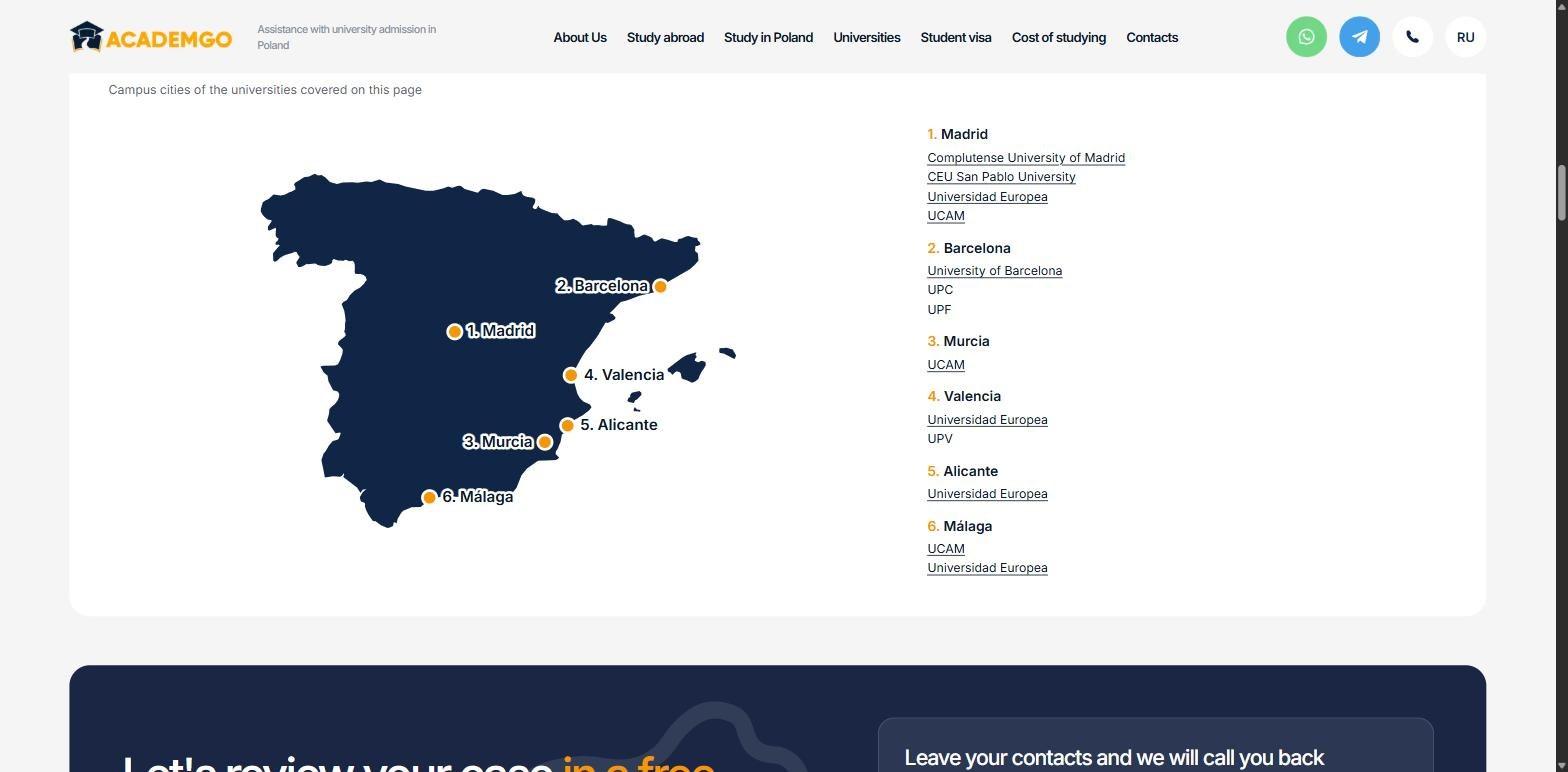
Task: Open the Contacts menu item
Action: [1152, 37]
